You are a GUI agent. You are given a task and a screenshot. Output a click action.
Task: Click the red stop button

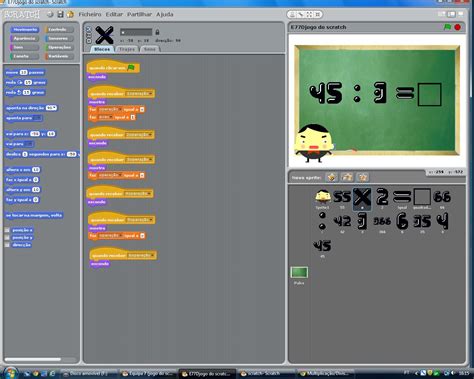tap(458, 27)
